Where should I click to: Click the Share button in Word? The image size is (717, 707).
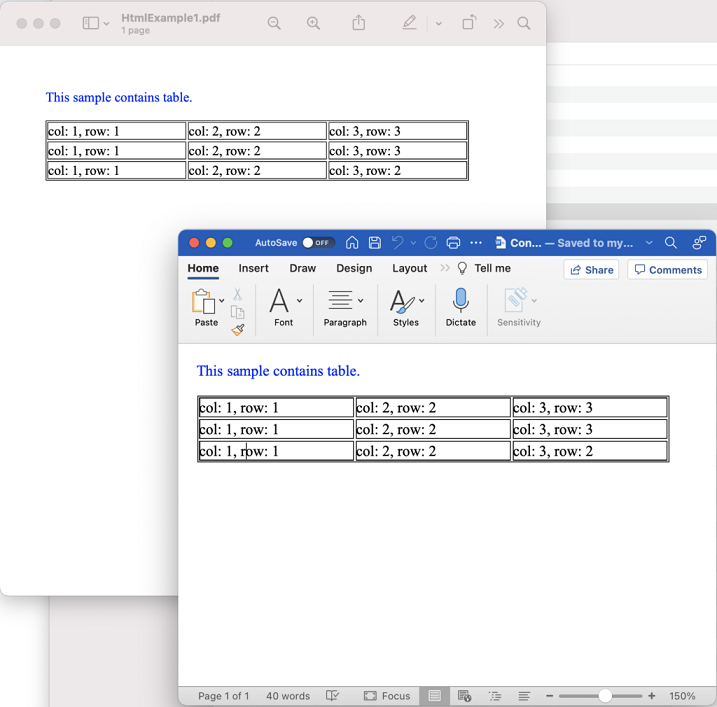(x=591, y=270)
